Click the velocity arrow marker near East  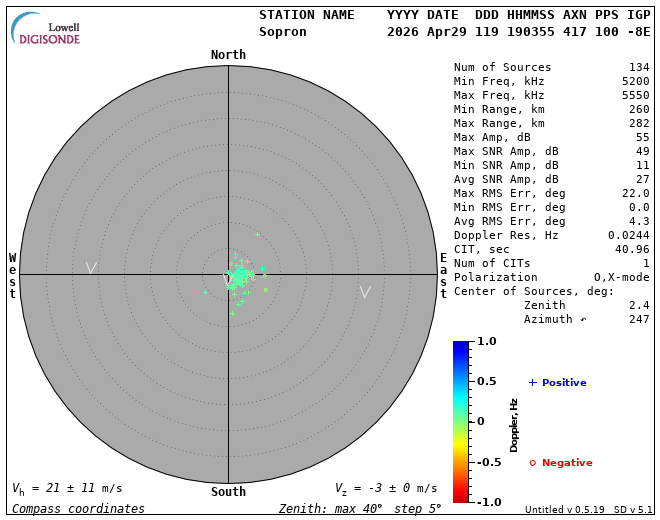click(365, 291)
